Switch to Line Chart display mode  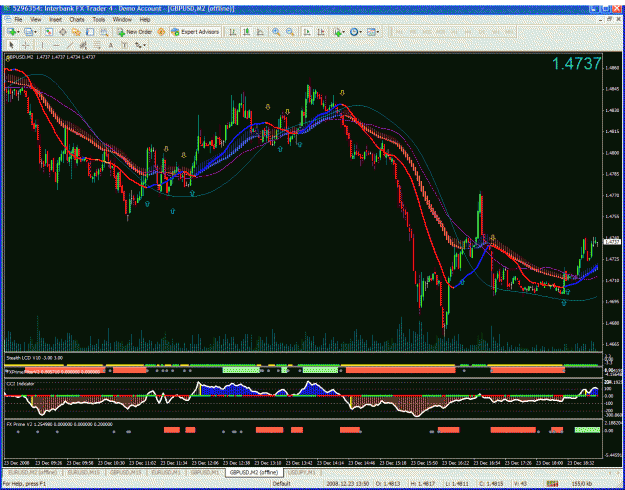pos(260,32)
